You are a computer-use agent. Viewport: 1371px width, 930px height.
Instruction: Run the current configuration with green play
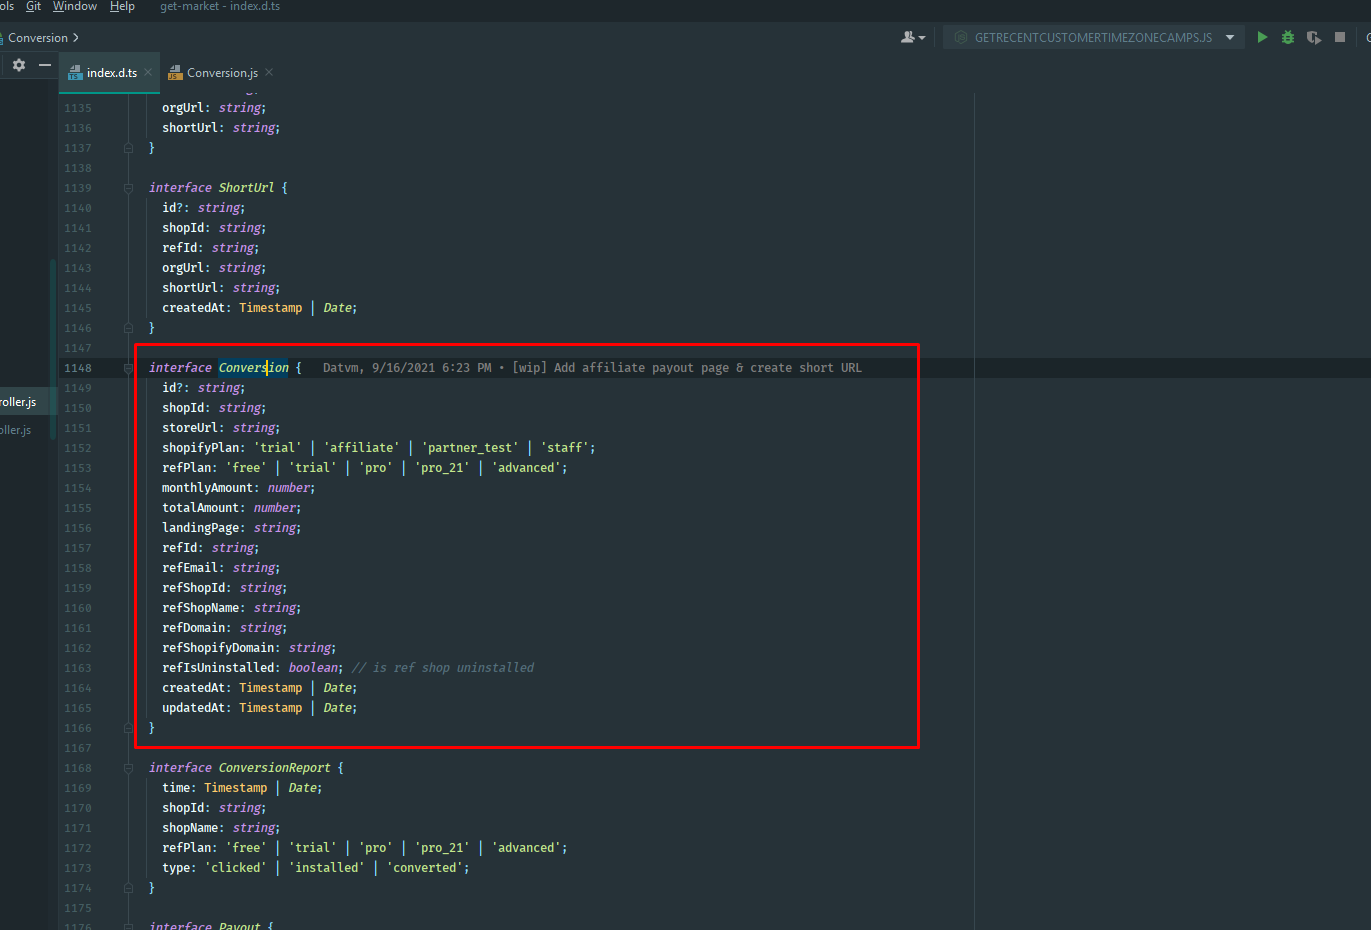click(1262, 37)
